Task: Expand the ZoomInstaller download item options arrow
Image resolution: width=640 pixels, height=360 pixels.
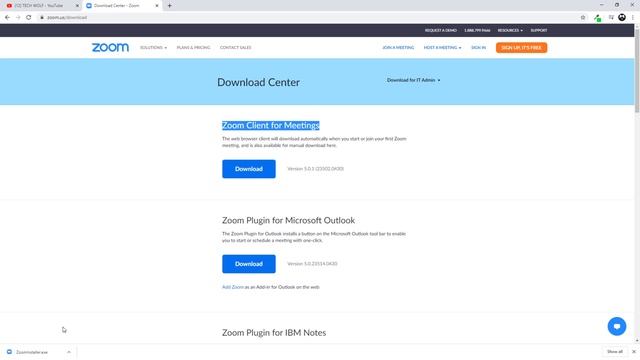Action: pos(69,352)
